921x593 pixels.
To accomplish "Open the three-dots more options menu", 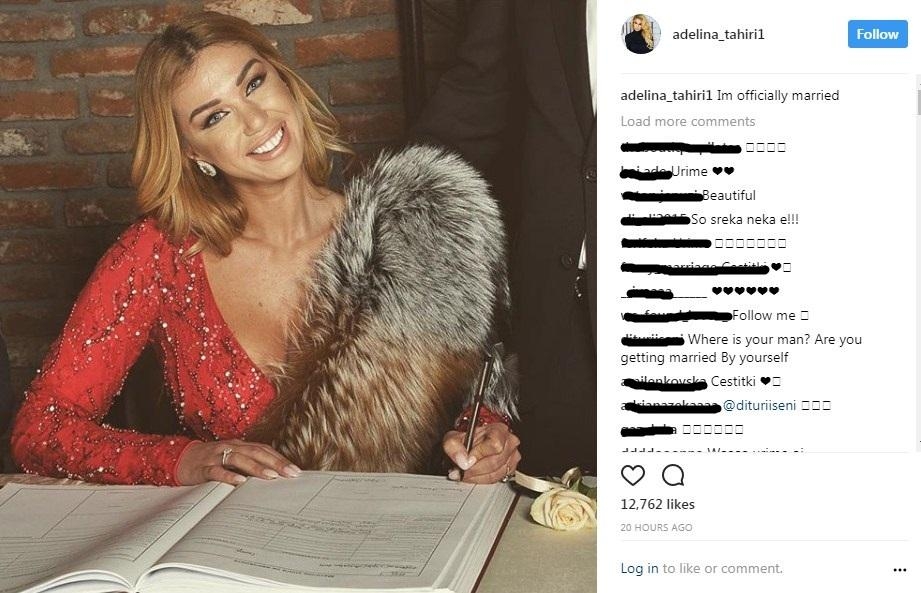I will tap(899, 570).
